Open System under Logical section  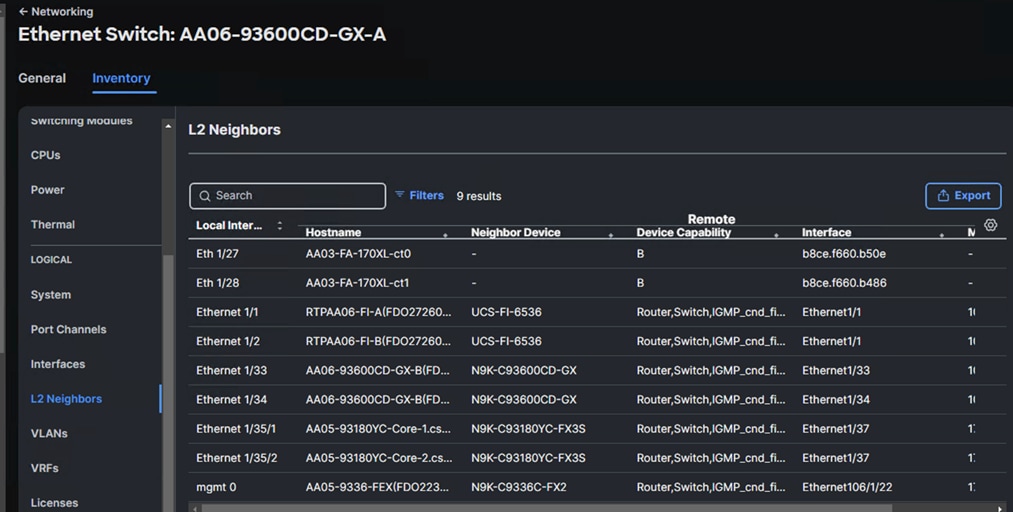50,294
